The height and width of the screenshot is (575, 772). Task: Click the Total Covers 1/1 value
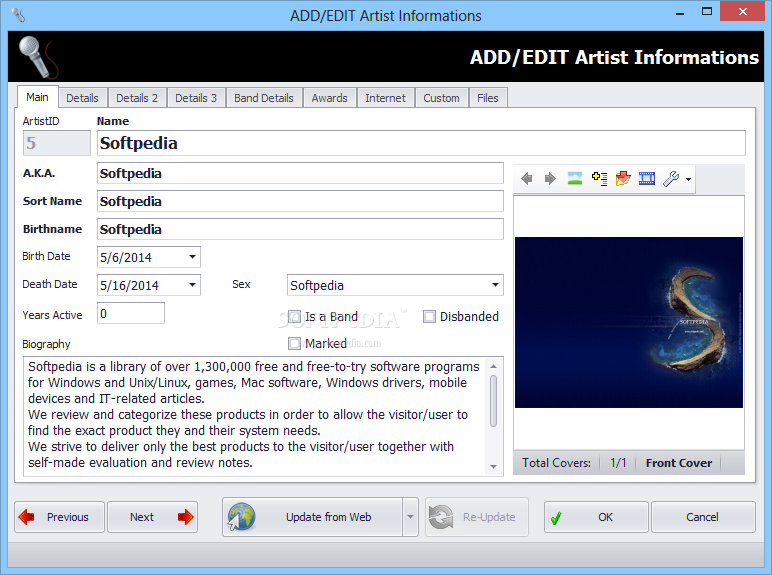point(618,463)
